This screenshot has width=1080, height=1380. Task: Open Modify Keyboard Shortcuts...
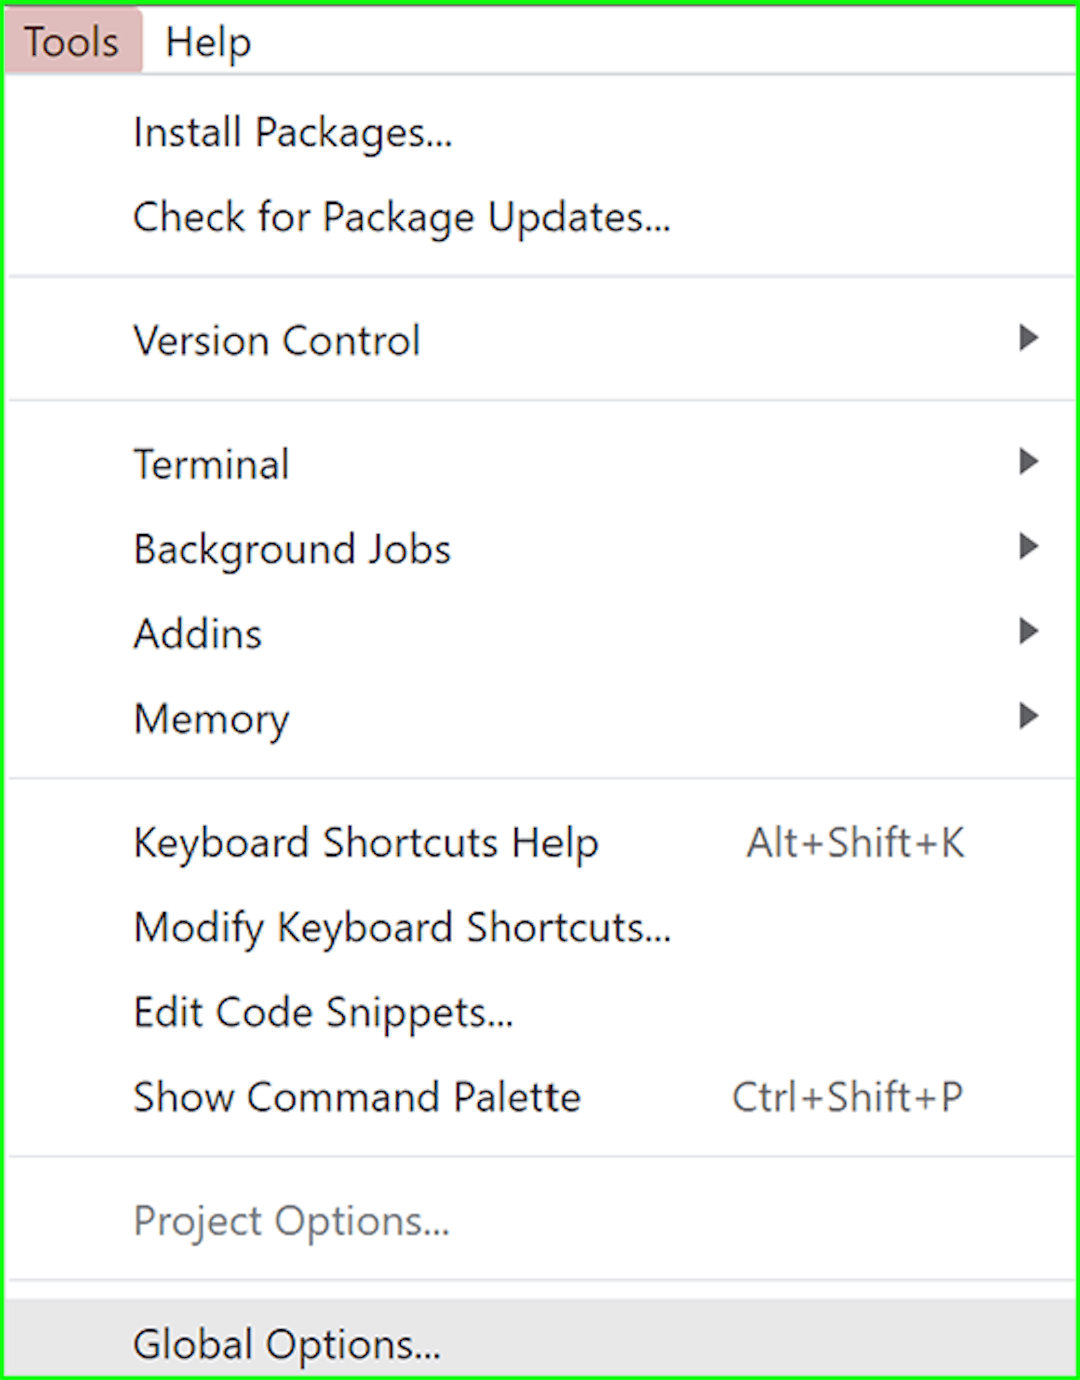[x=401, y=927]
